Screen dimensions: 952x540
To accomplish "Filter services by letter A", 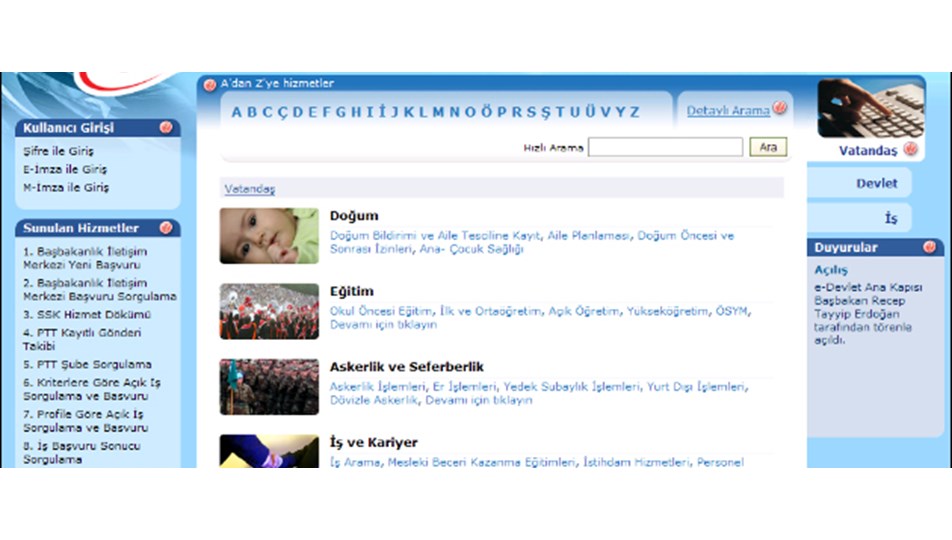I will [237, 112].
